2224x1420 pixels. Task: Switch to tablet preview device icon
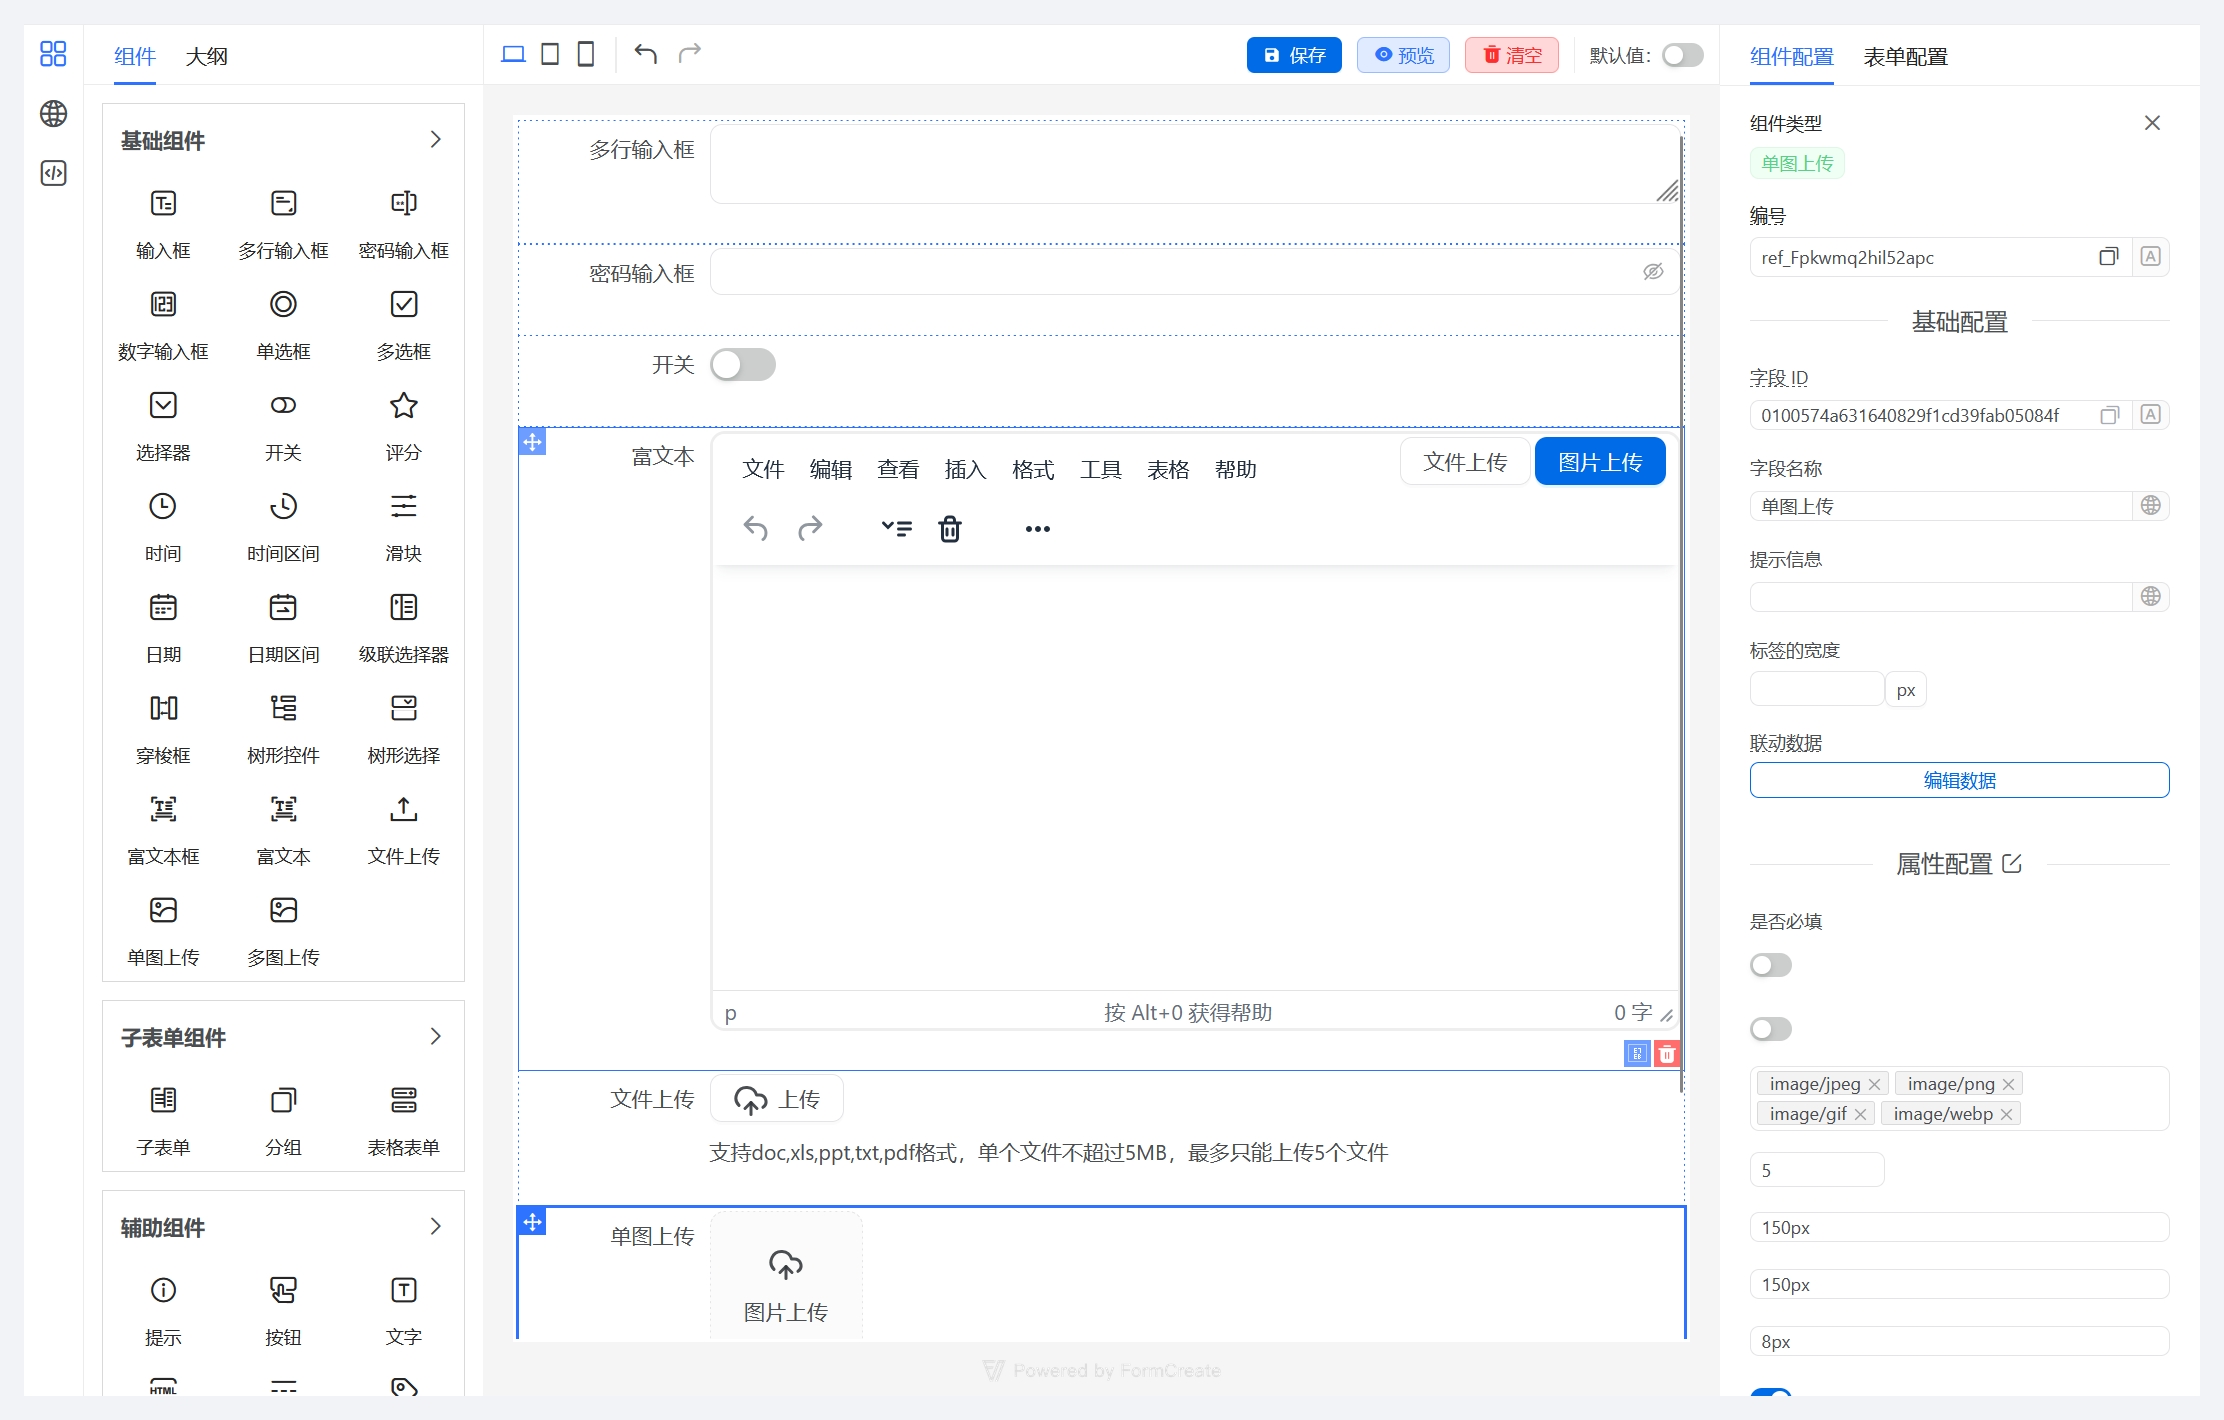(550, 54)
